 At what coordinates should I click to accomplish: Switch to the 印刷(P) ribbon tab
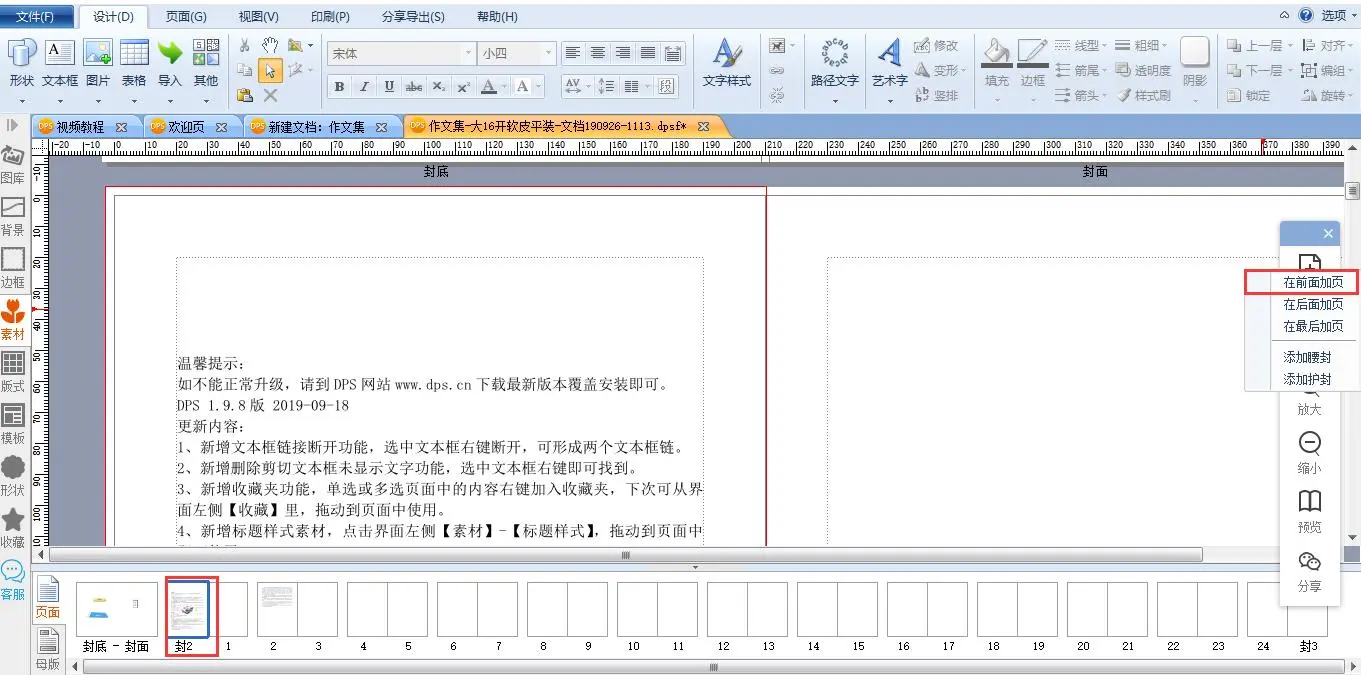(330, 16)
